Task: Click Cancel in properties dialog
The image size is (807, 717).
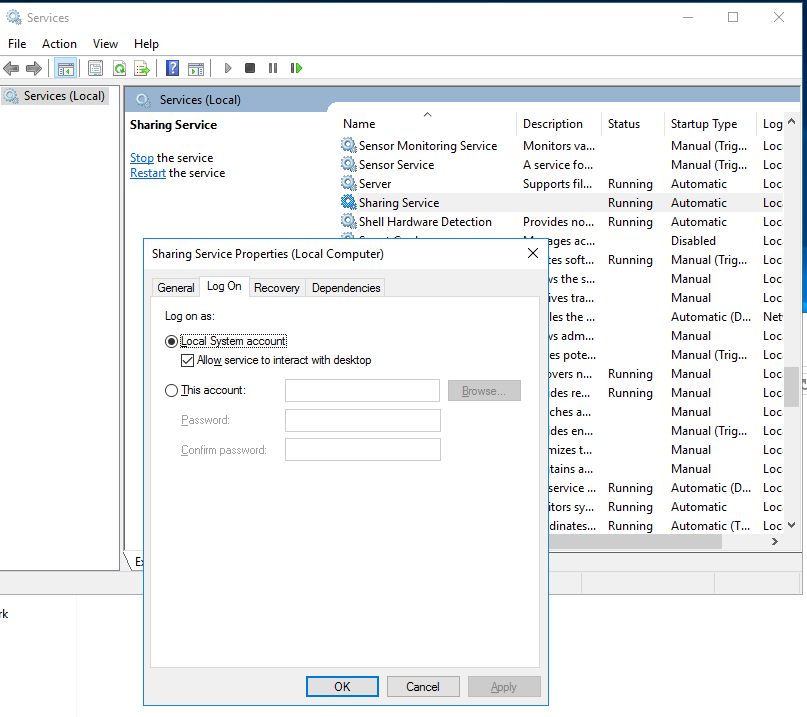Action: coord(423,687)
